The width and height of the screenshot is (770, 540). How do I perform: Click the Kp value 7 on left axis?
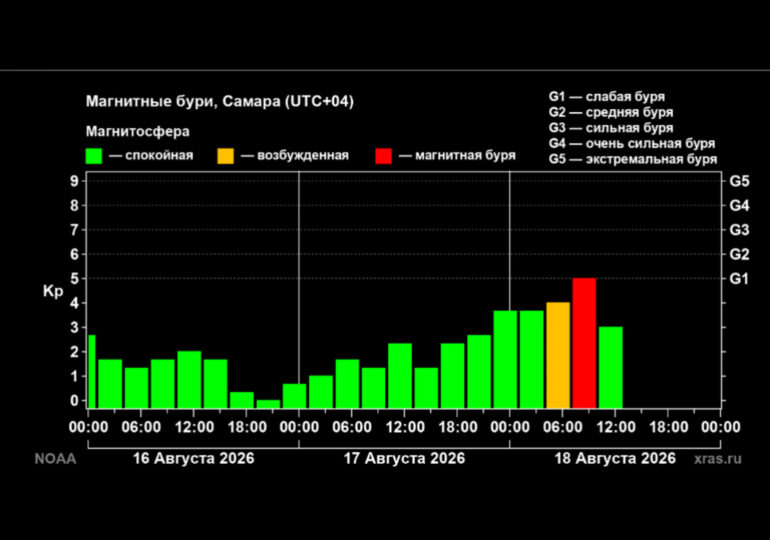coord(74,230)
